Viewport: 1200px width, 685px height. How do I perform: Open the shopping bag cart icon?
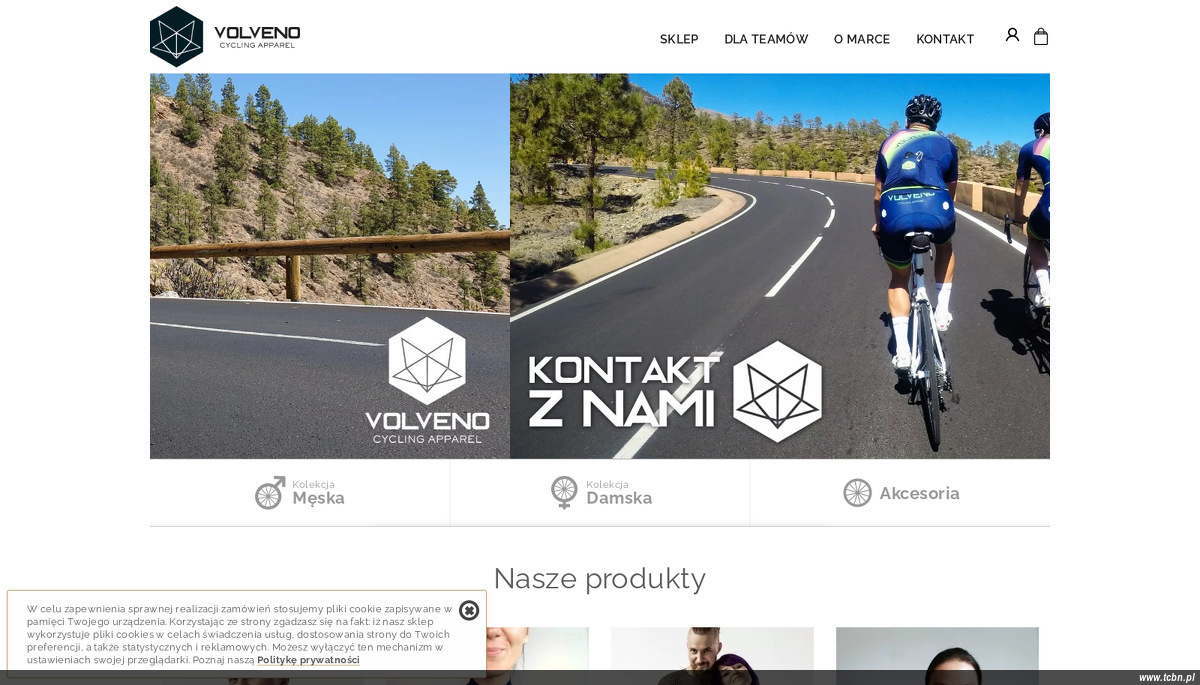pos(1041,36)
